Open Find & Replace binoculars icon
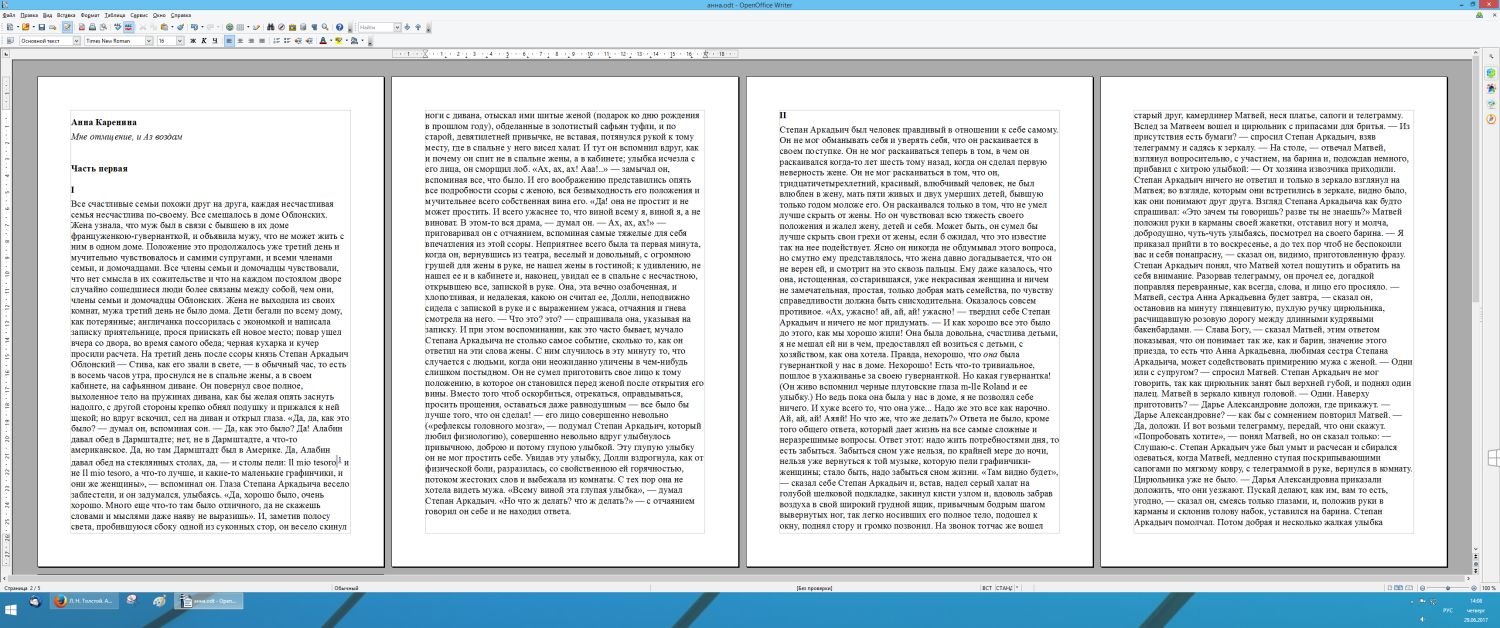The width and height of the screenshot is (1500, 628). tap(270, 27)
